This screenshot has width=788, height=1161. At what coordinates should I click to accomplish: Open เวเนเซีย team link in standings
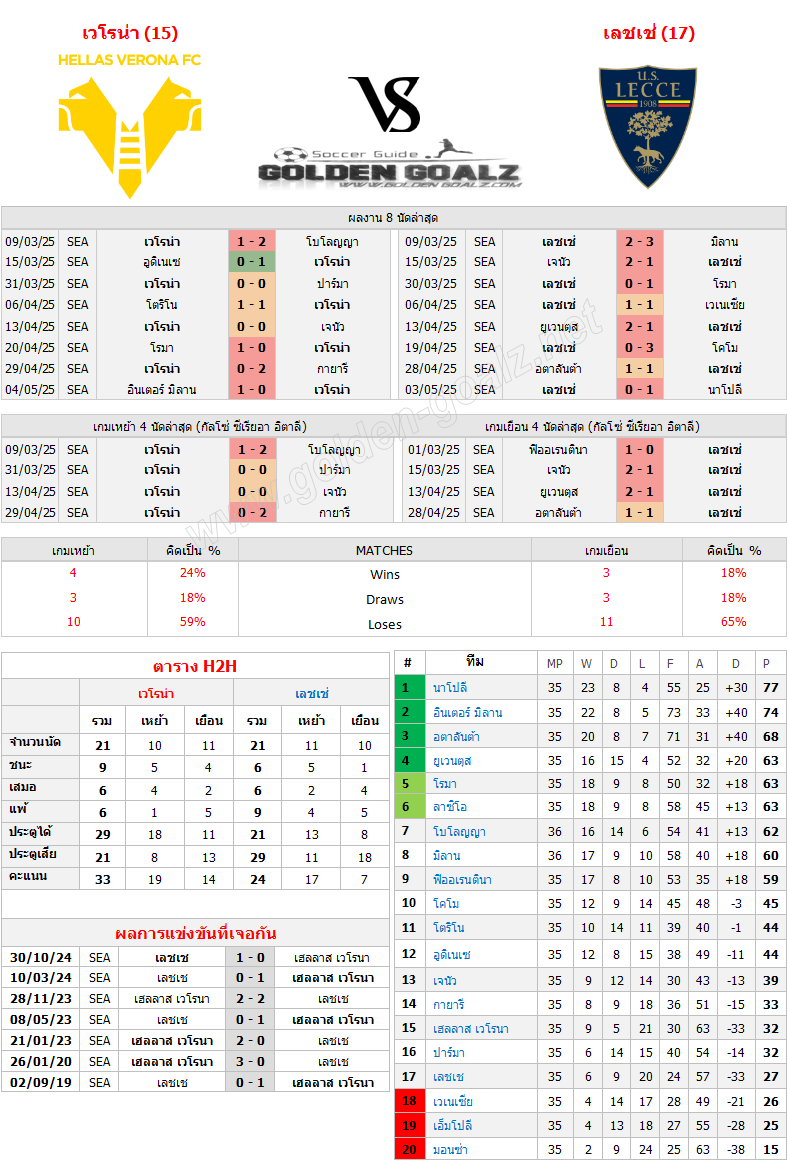[453, 1101]
